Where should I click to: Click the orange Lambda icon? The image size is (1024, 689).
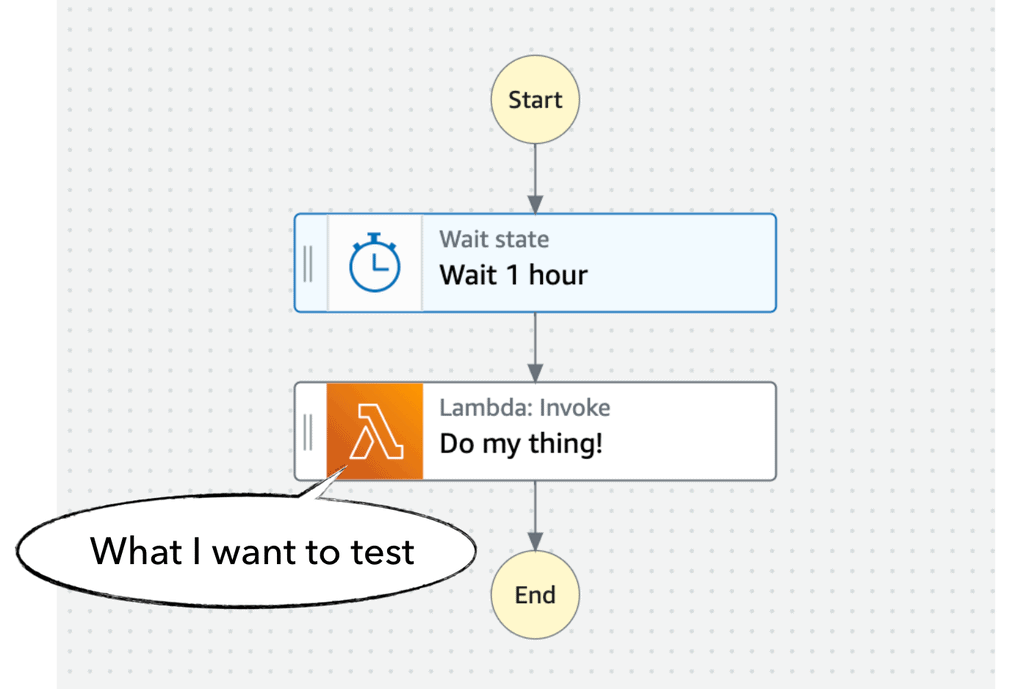pos(375,431)
